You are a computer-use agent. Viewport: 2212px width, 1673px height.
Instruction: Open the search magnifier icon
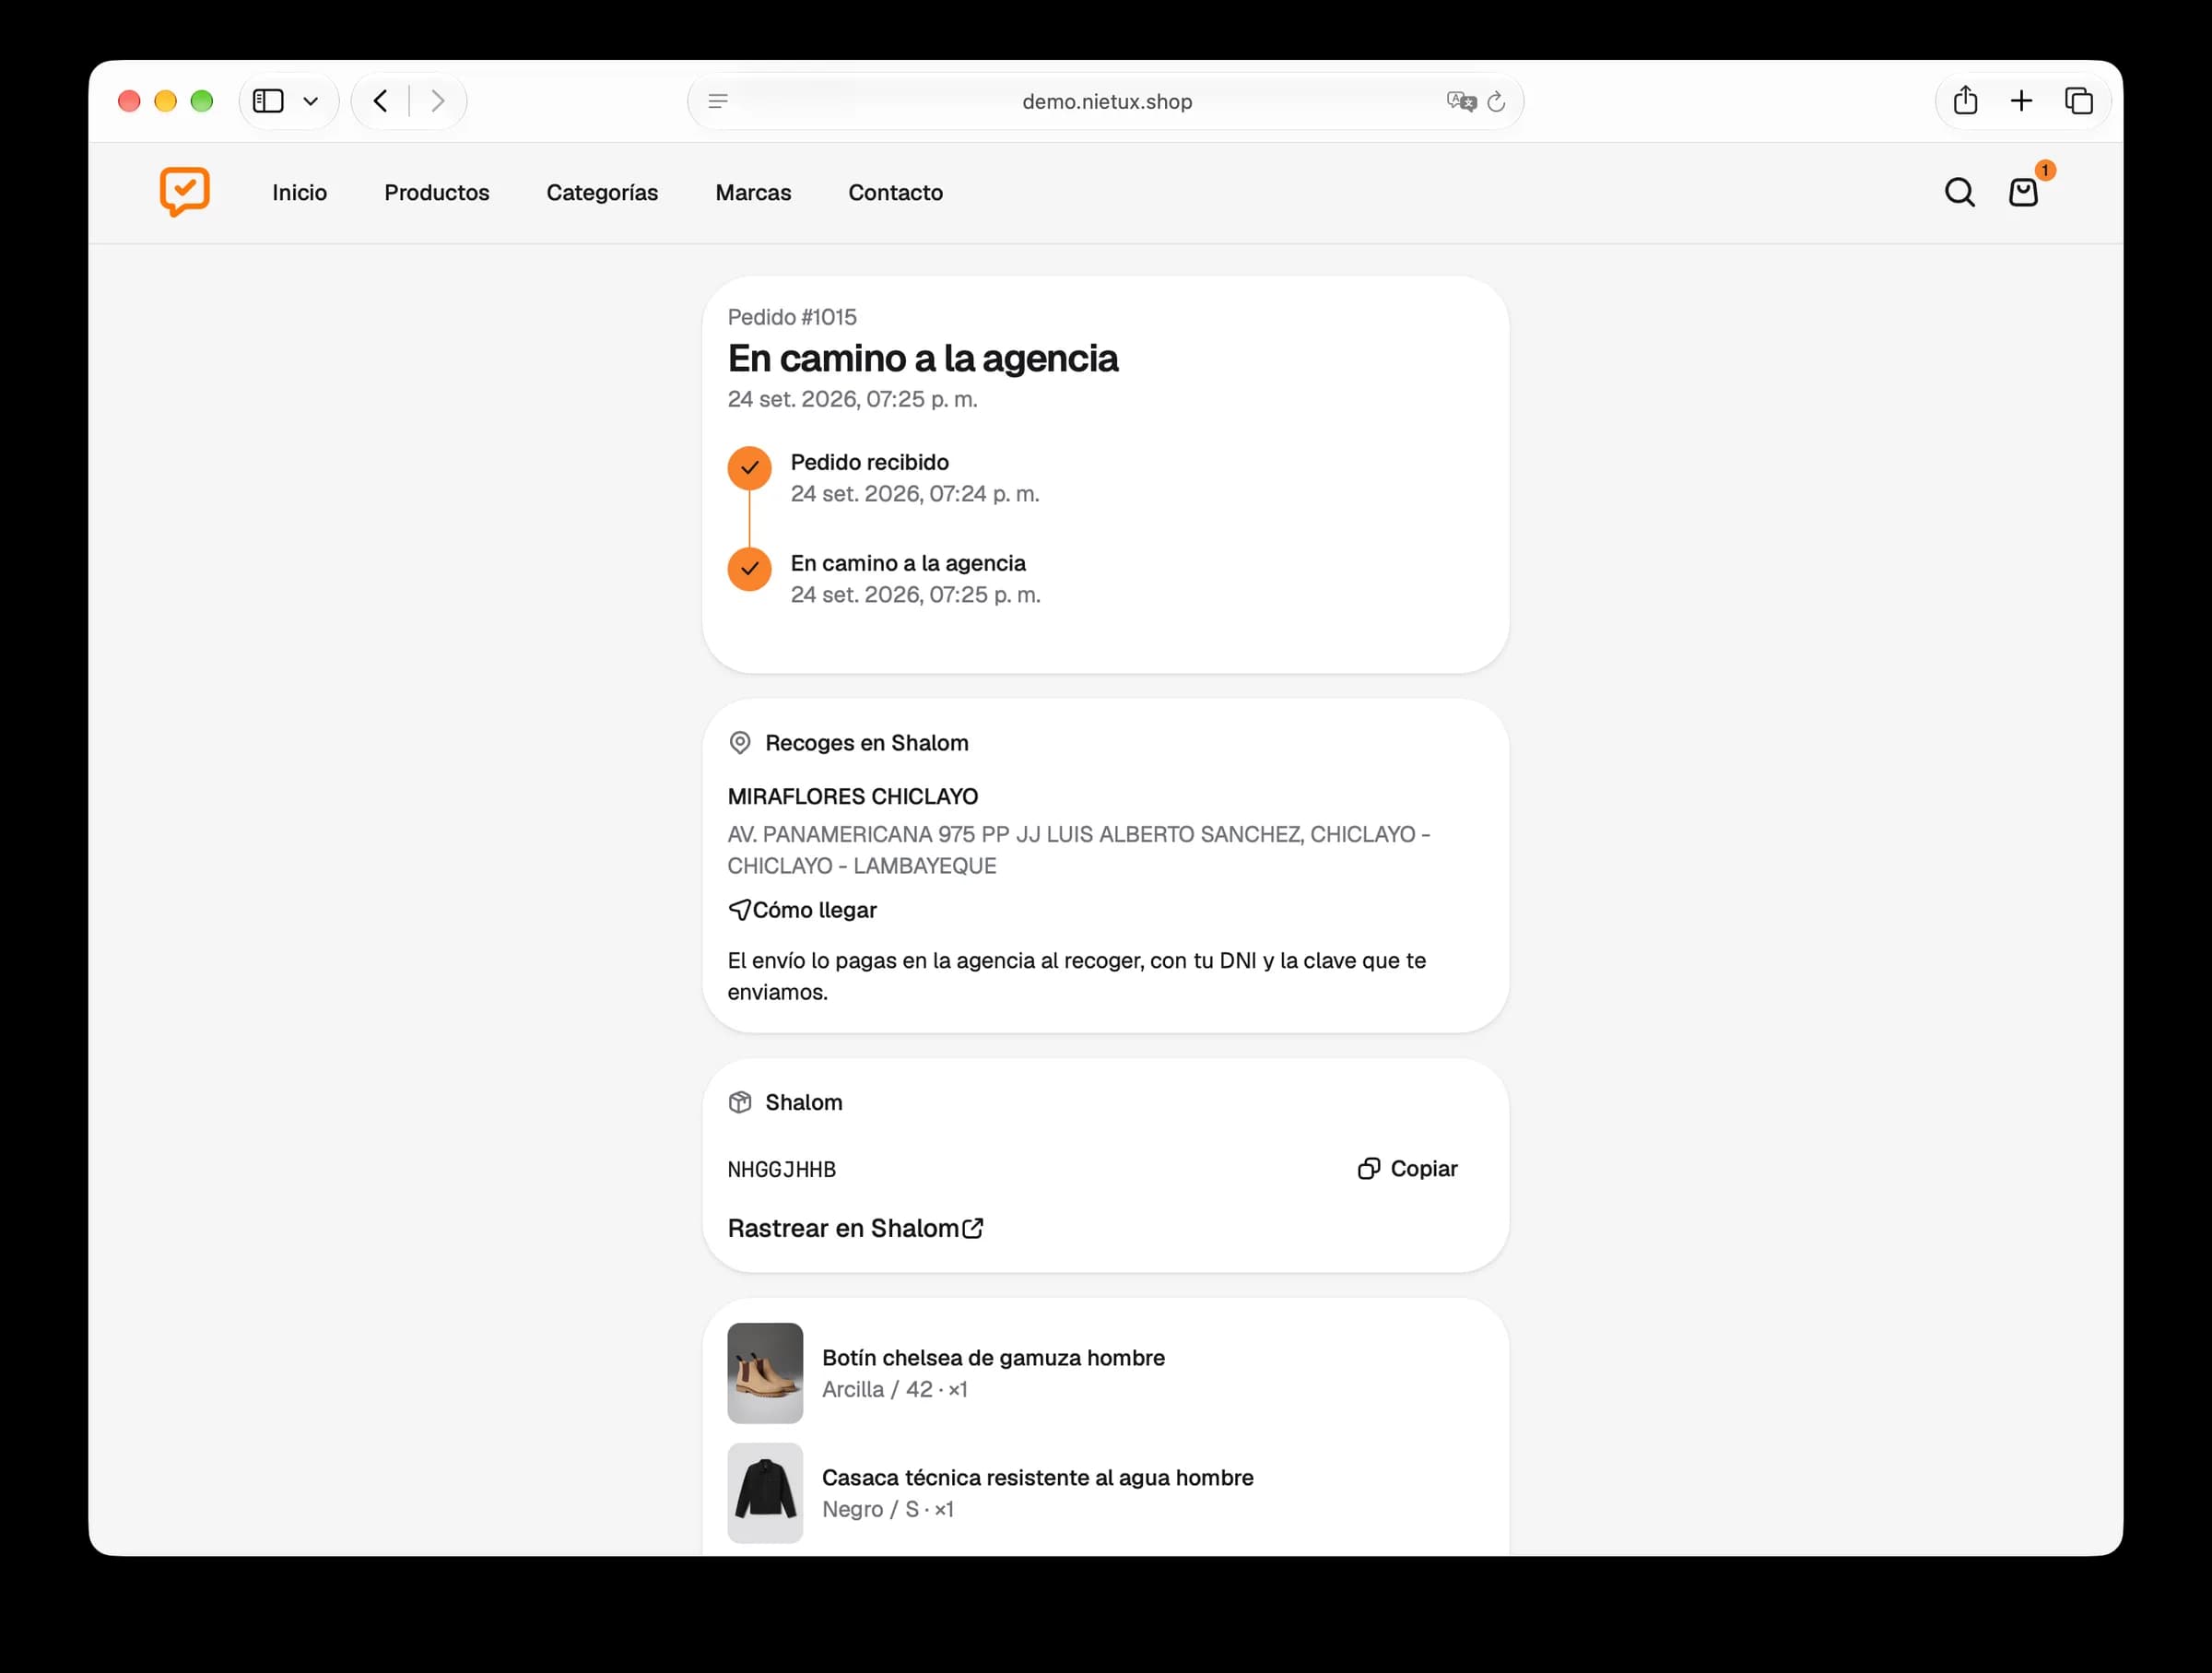click(1959, 192)
